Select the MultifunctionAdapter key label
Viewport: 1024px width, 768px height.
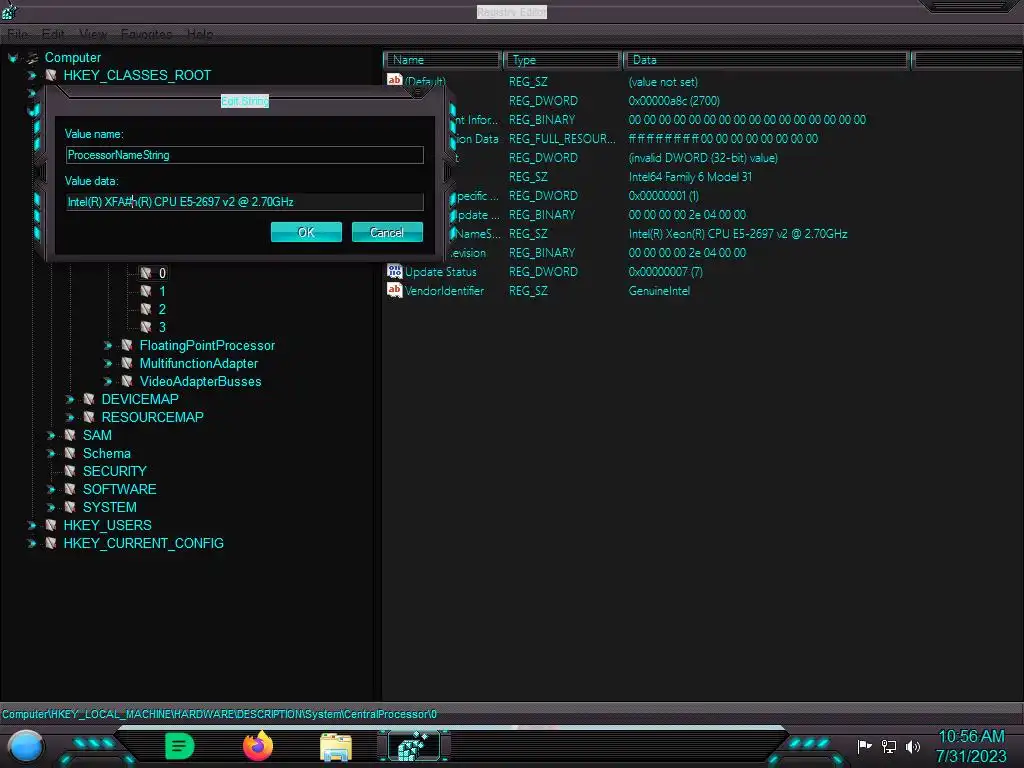tap(199, 364)
